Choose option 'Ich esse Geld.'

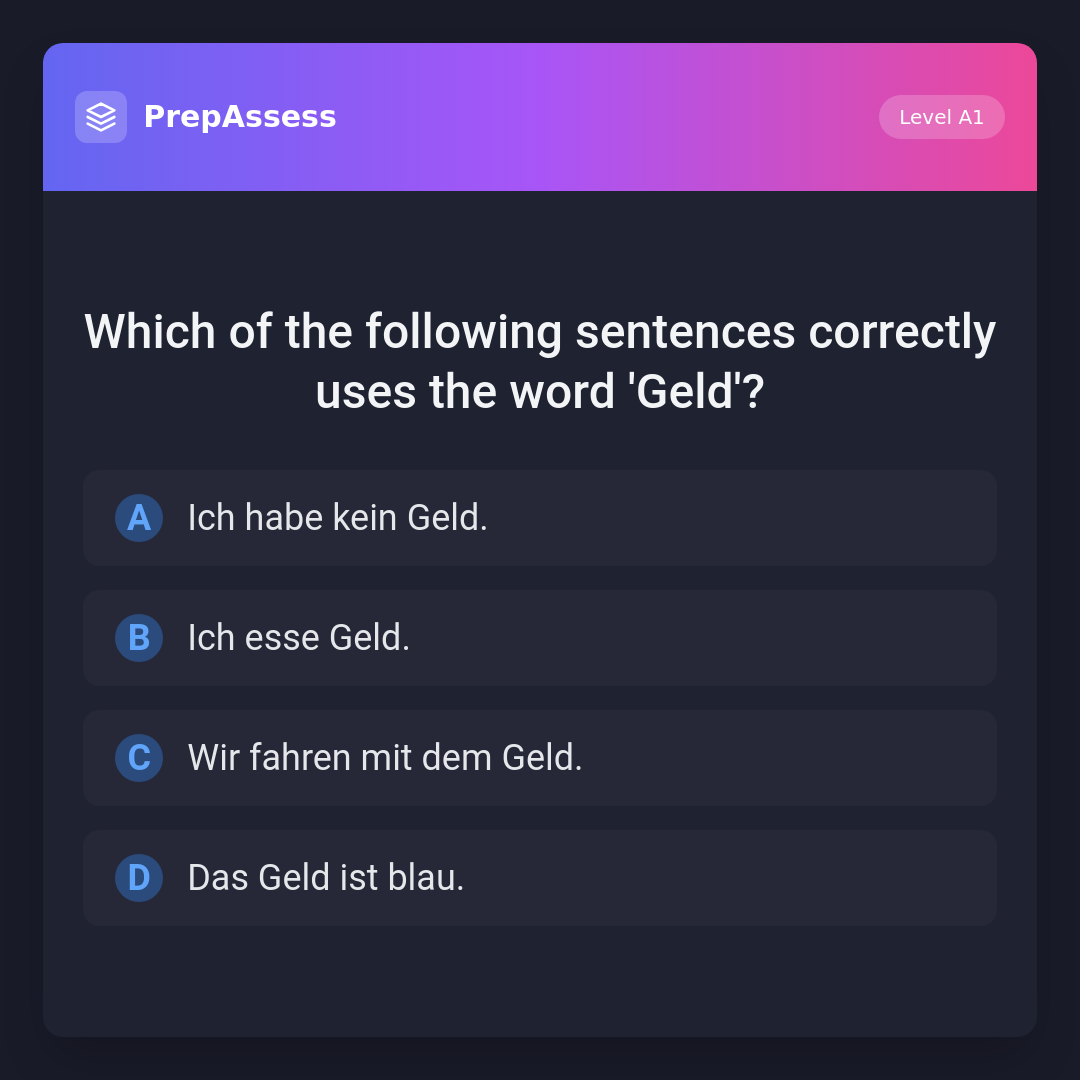(x=299, y=638)
